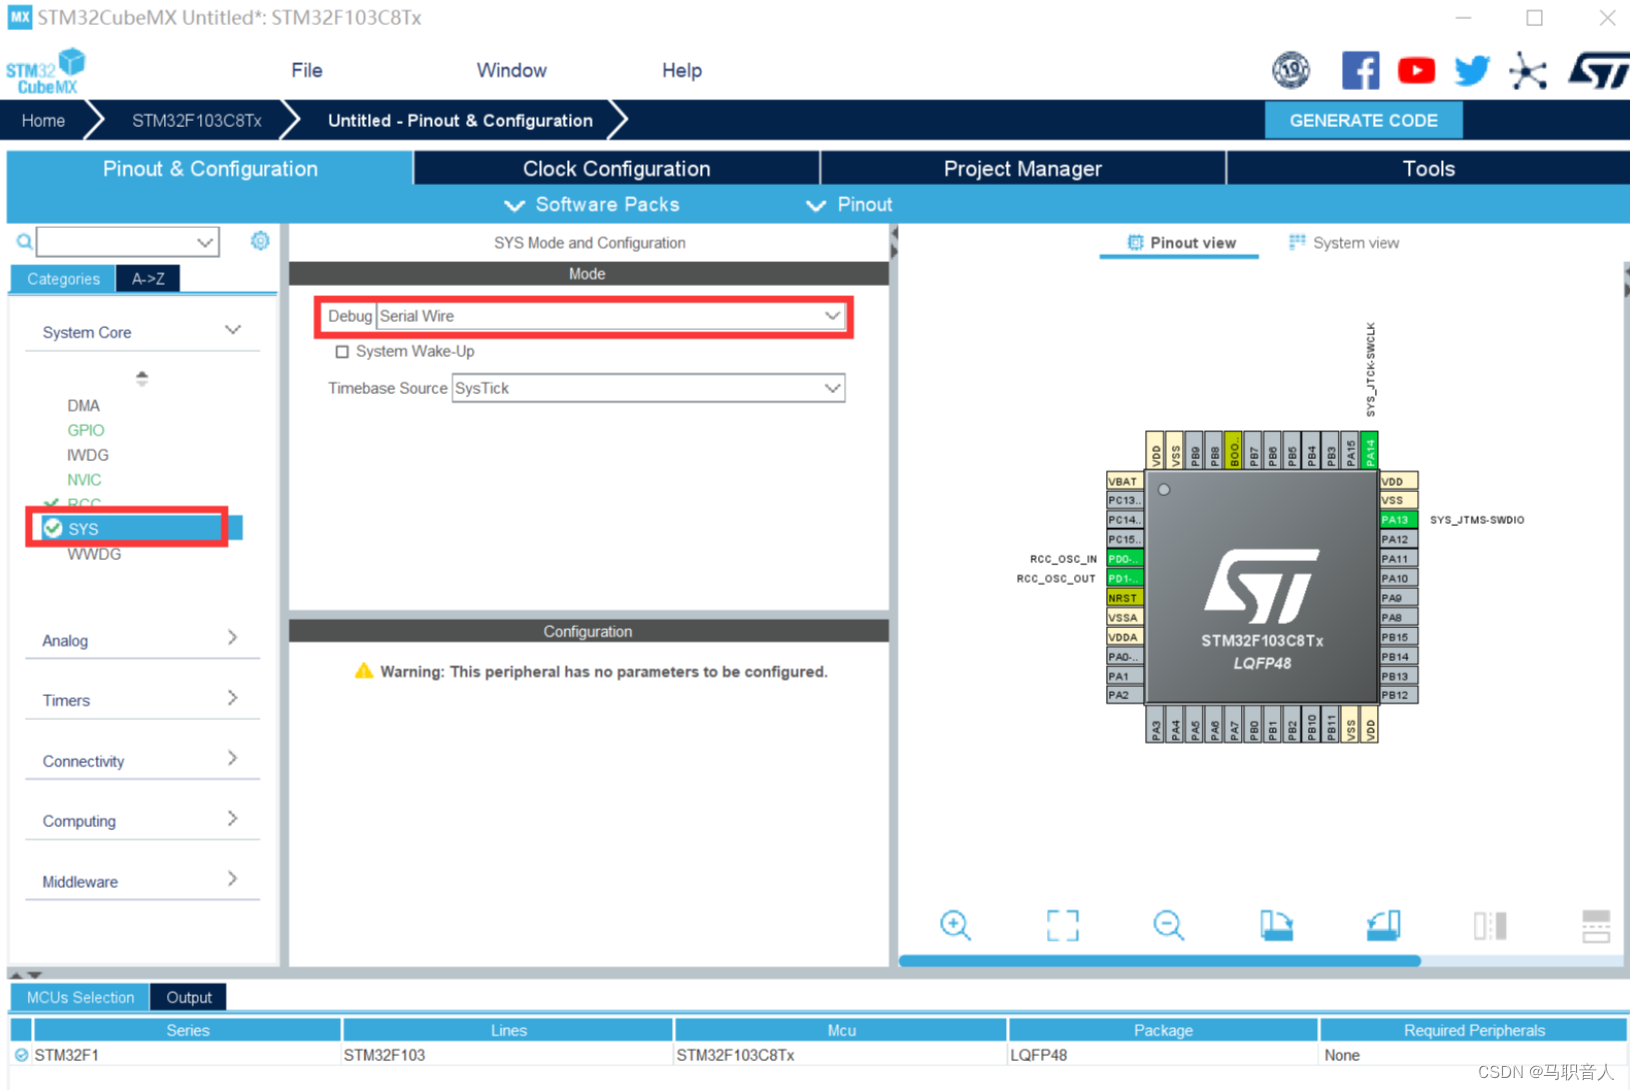Image resolution: width=1630 pixels, height=1090 pixels.
Task: Expand the Timers category
Action: click(232, 698)
